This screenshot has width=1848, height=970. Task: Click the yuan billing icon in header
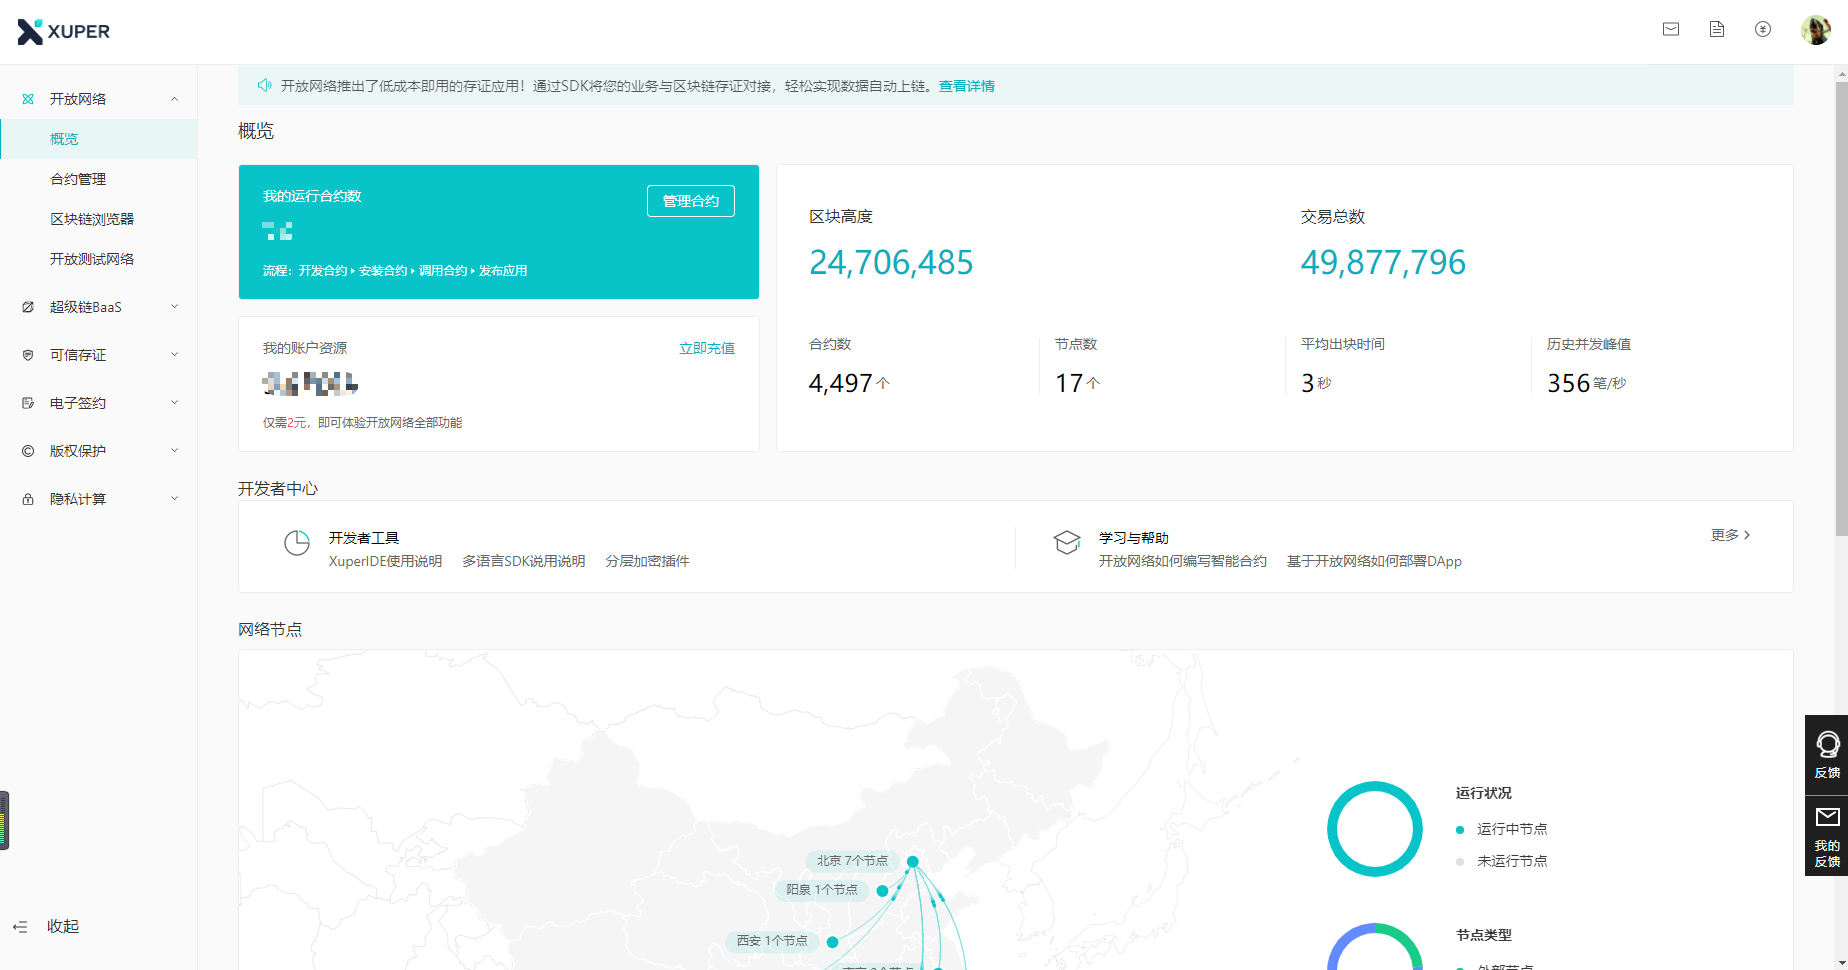[1763, 29]
